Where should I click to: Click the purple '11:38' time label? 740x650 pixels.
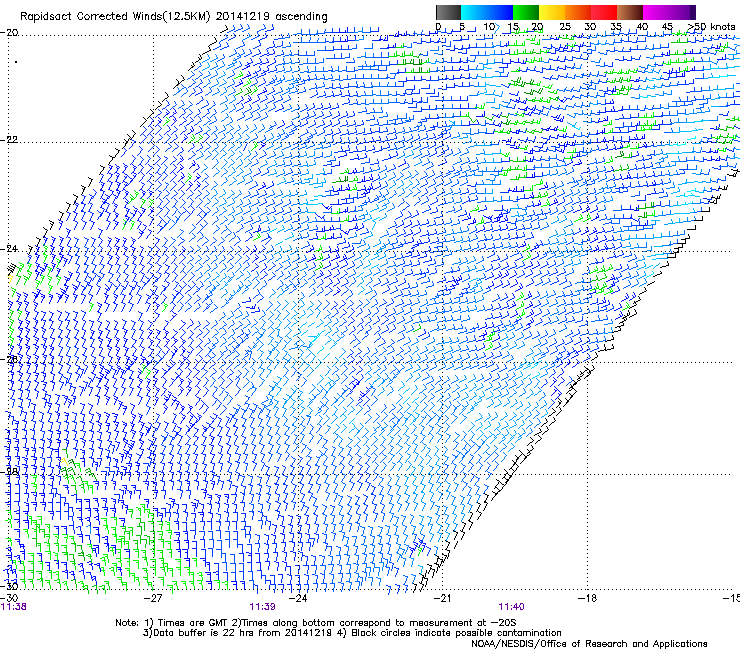click(x=14, y=607)
